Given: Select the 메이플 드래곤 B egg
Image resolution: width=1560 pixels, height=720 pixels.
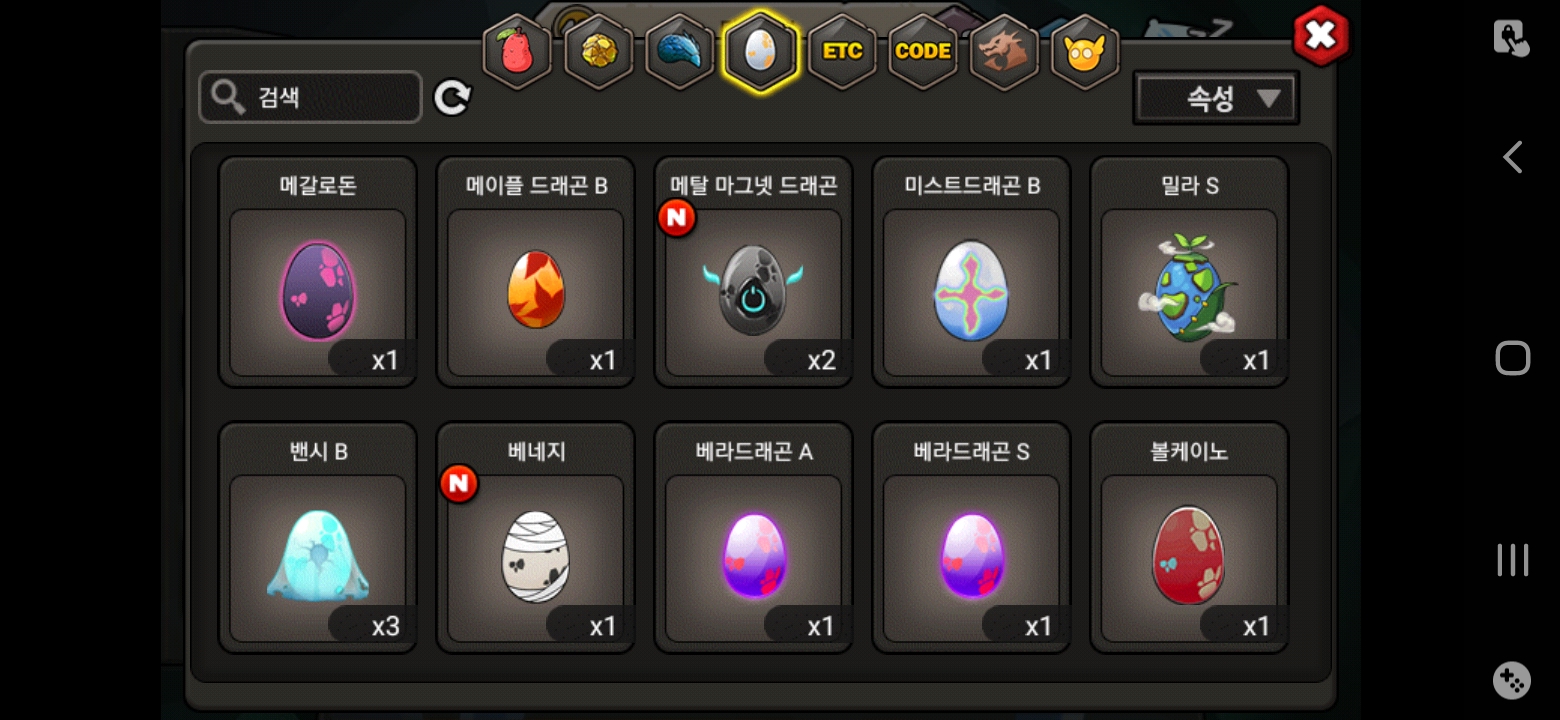Looking at the screenshot, I should coord(536,272).
